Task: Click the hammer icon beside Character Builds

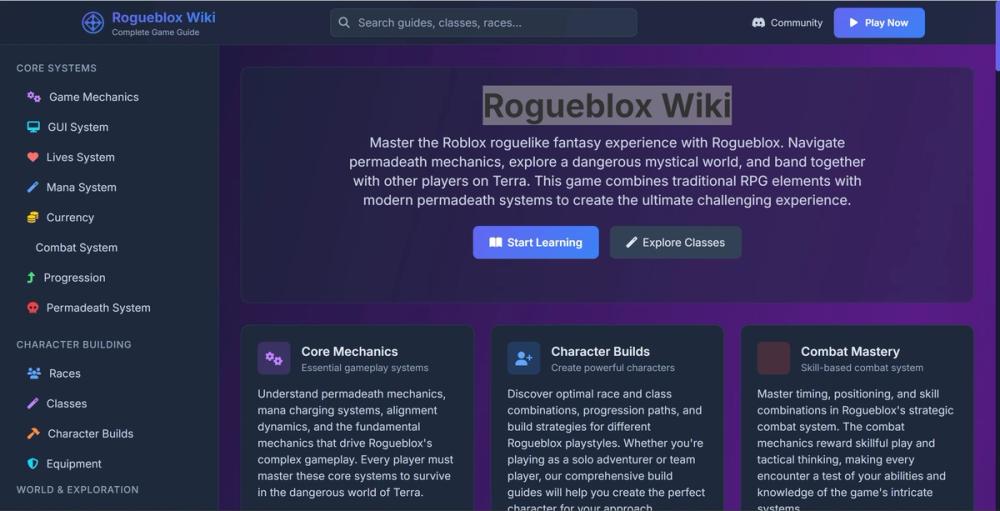Action: 33,433
